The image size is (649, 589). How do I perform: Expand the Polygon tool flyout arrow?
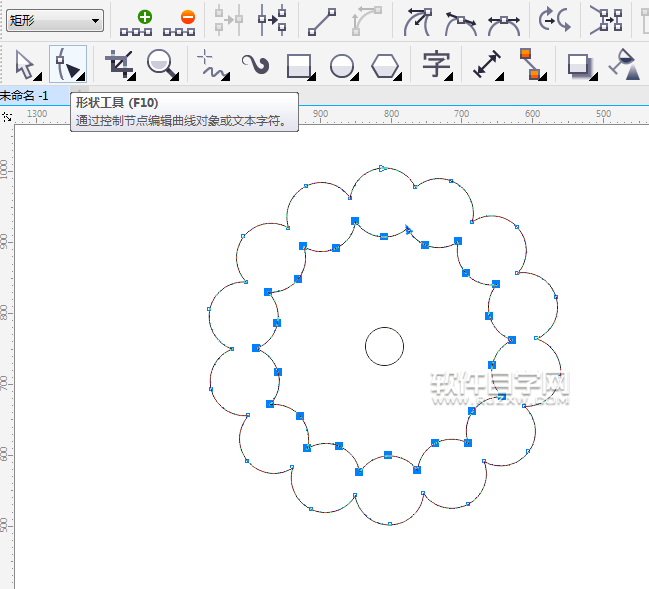(398, 76)
